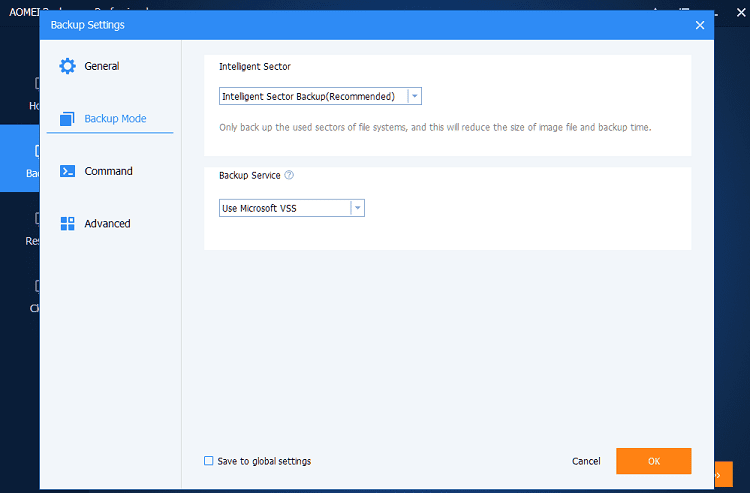
Task: Confirm settings with the OK button
Action: tap(653, 461)
